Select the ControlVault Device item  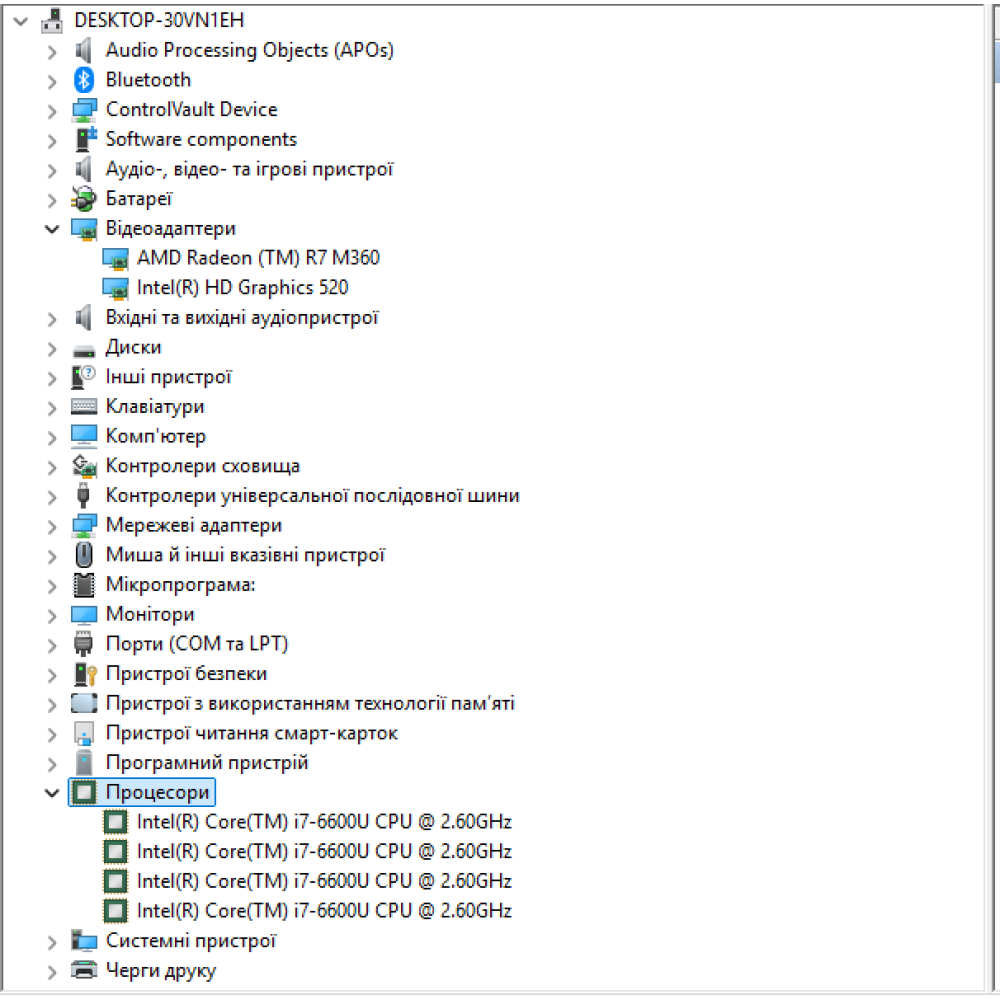coord(191,110)
